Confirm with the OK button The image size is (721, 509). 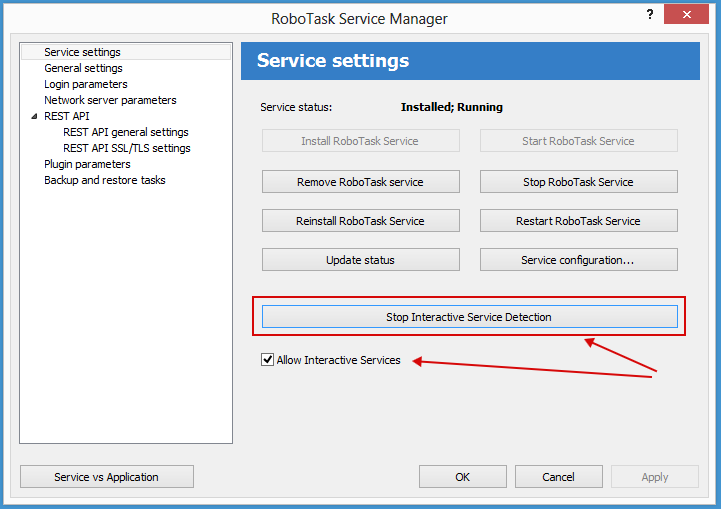(463, 477)
